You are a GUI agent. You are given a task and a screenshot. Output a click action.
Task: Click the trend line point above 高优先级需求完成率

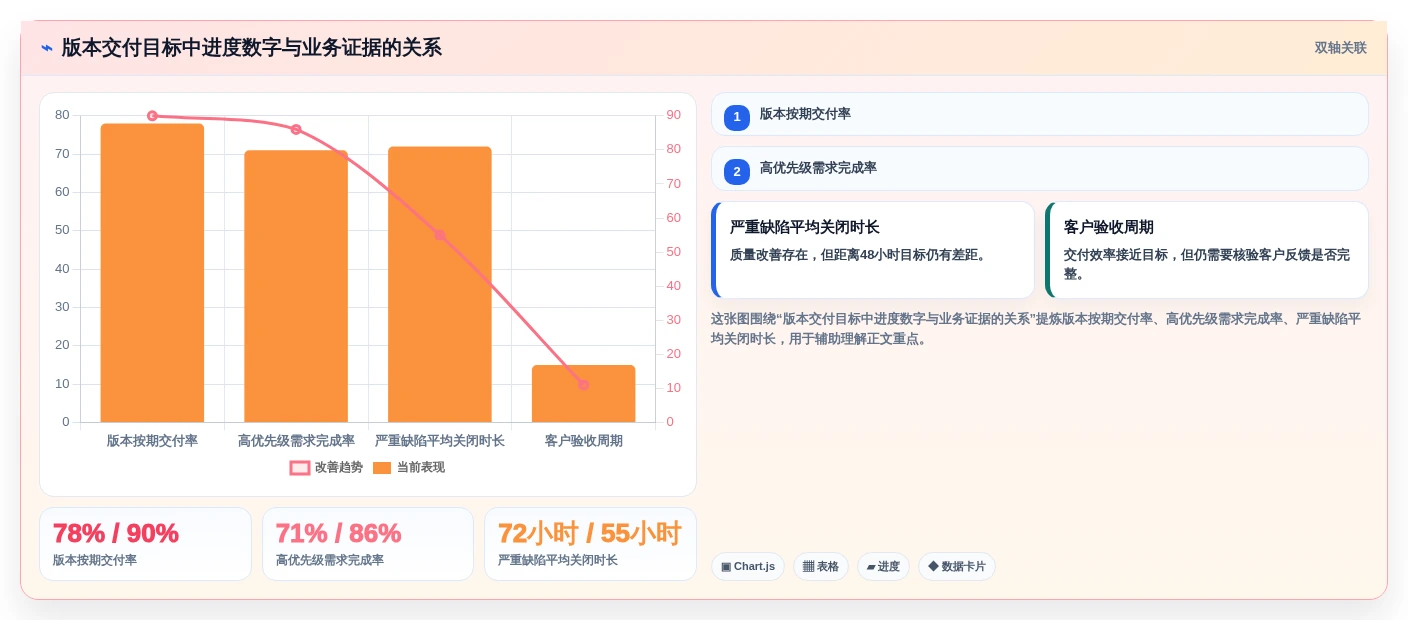click(296, 130)
